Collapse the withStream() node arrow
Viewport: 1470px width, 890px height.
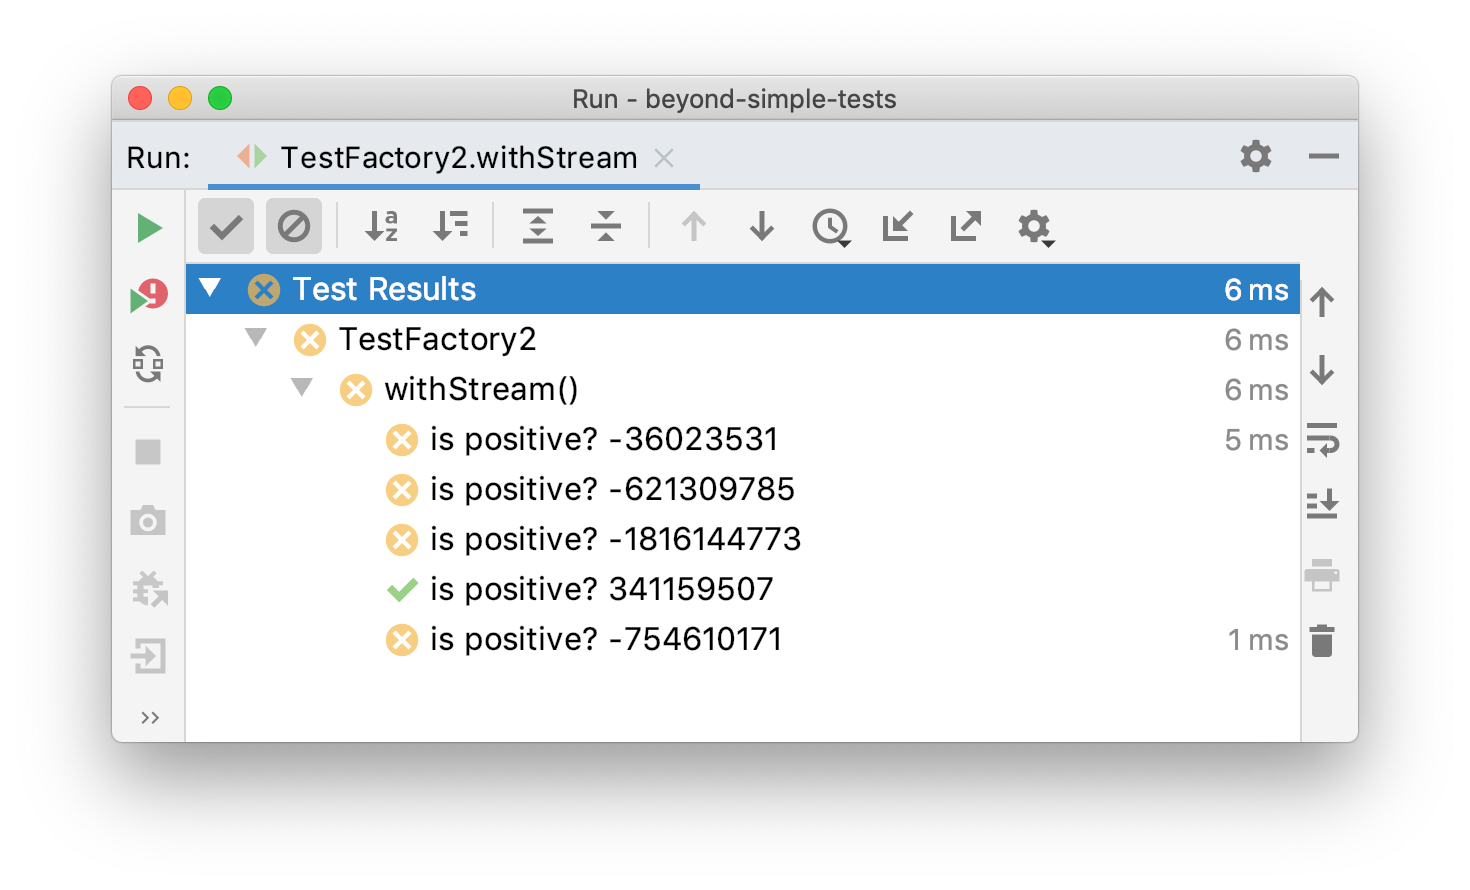pos(302,388)
